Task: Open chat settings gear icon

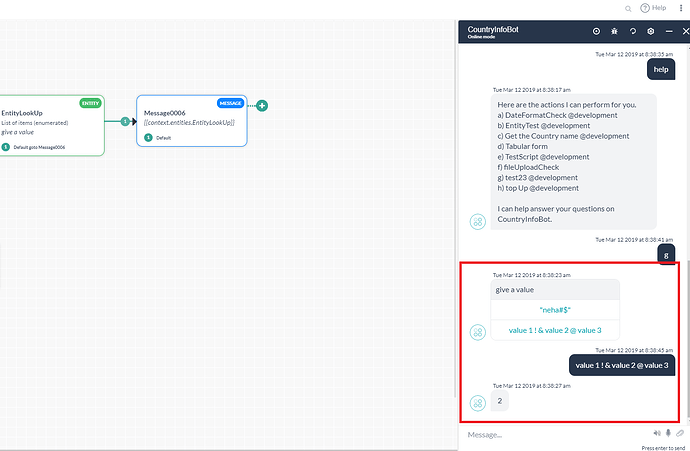Action: 651,32
